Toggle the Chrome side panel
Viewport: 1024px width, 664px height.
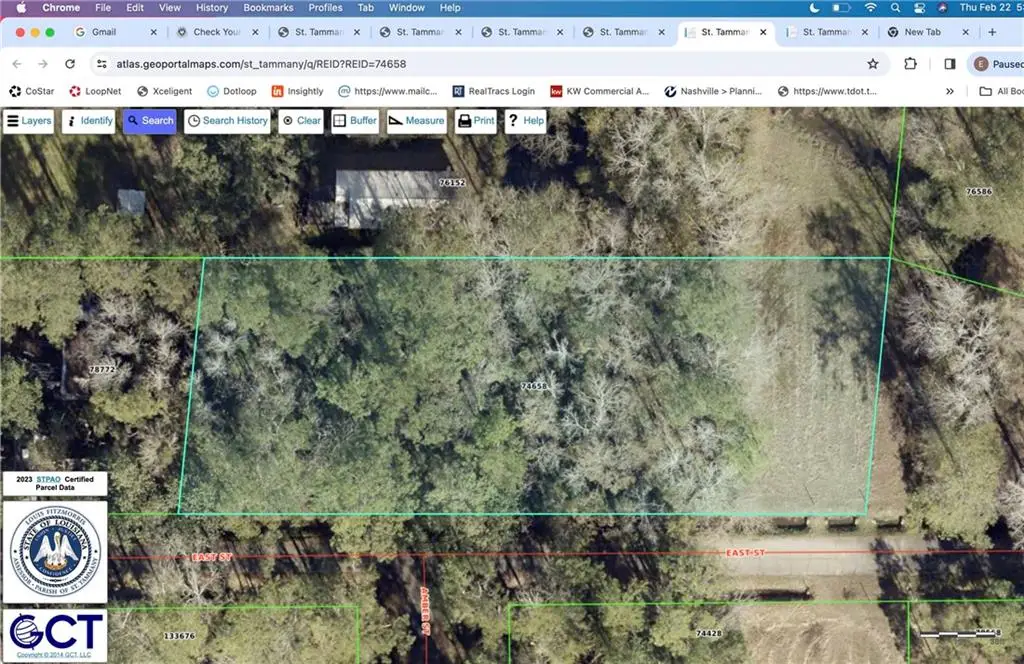[x=949, y=64]
